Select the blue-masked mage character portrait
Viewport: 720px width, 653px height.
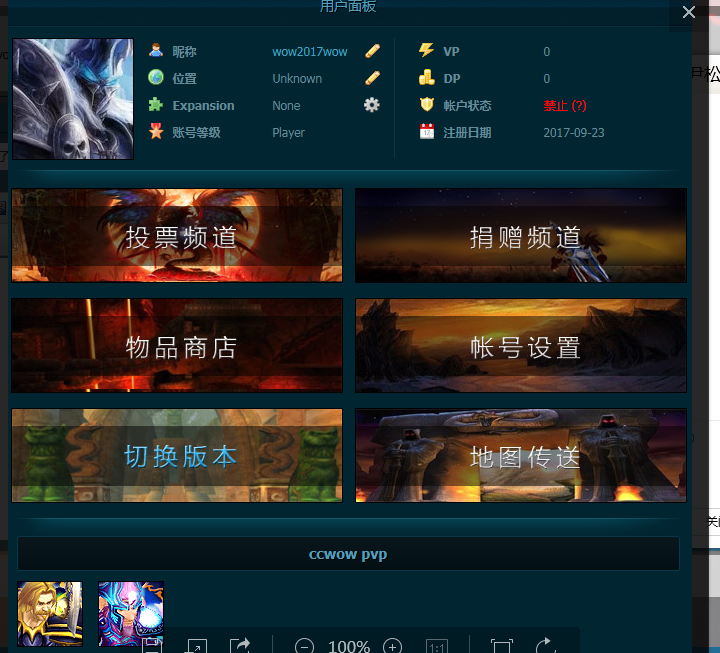[x=131, y=614]
